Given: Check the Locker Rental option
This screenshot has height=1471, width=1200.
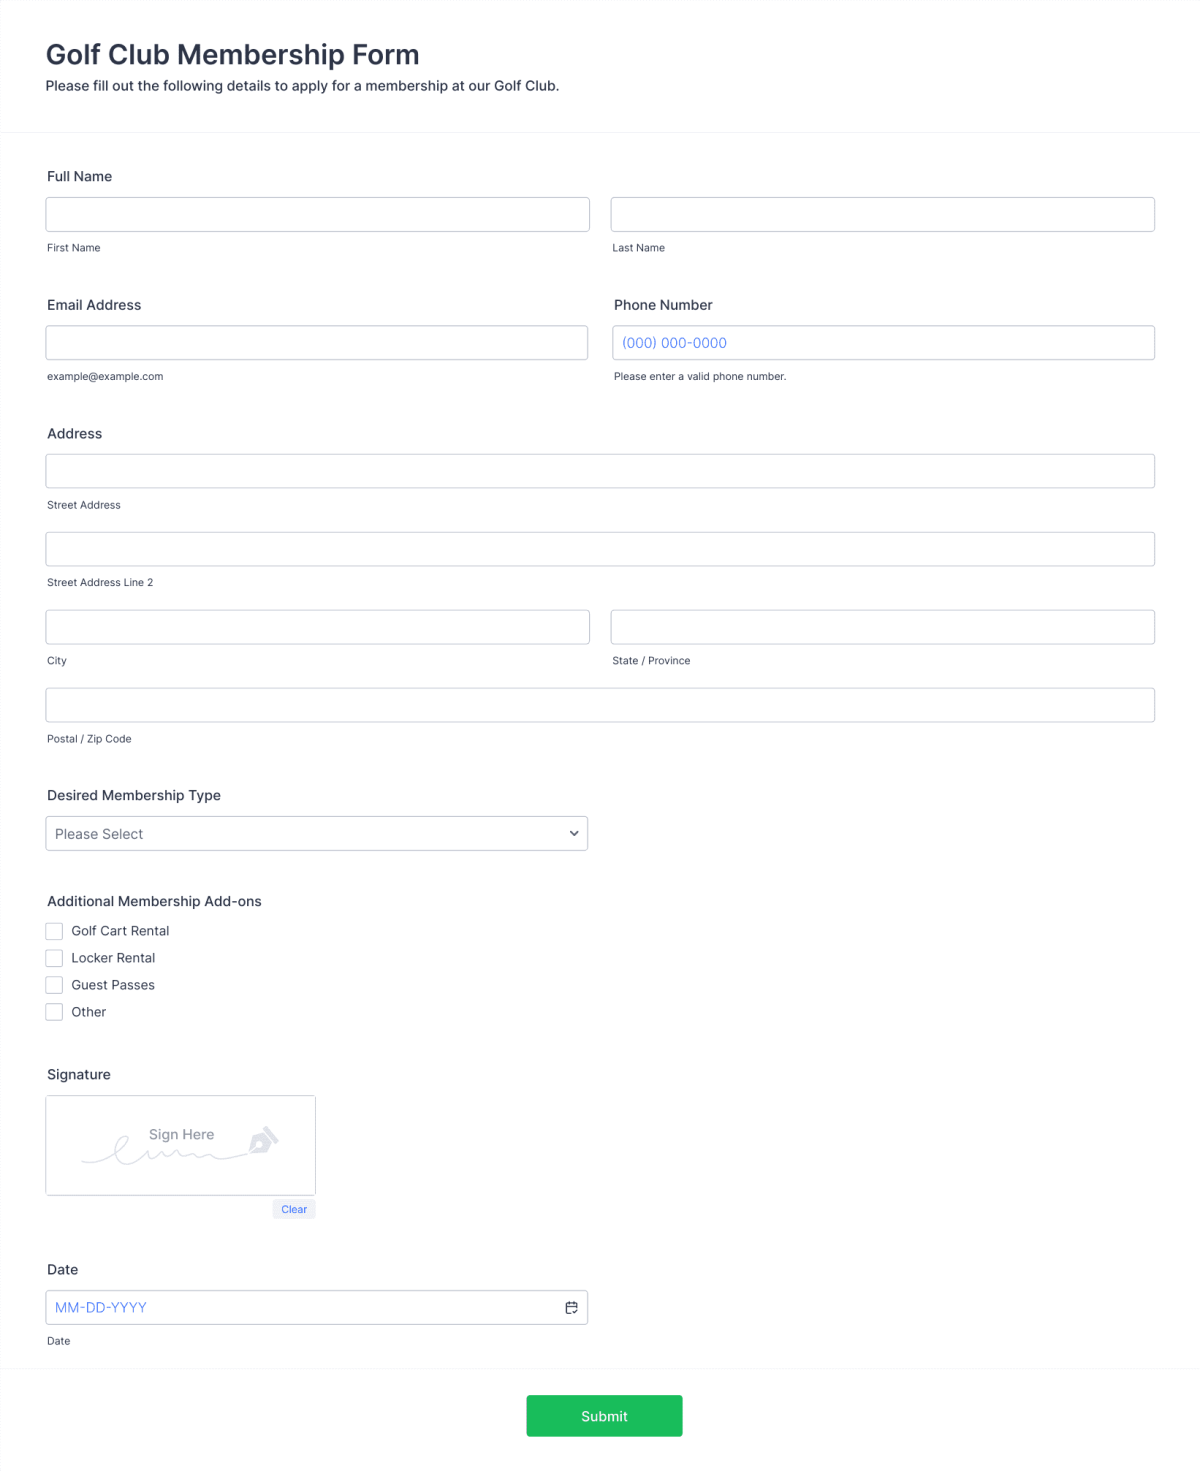Looking at the screenshot, I should [x=54, y=958].
